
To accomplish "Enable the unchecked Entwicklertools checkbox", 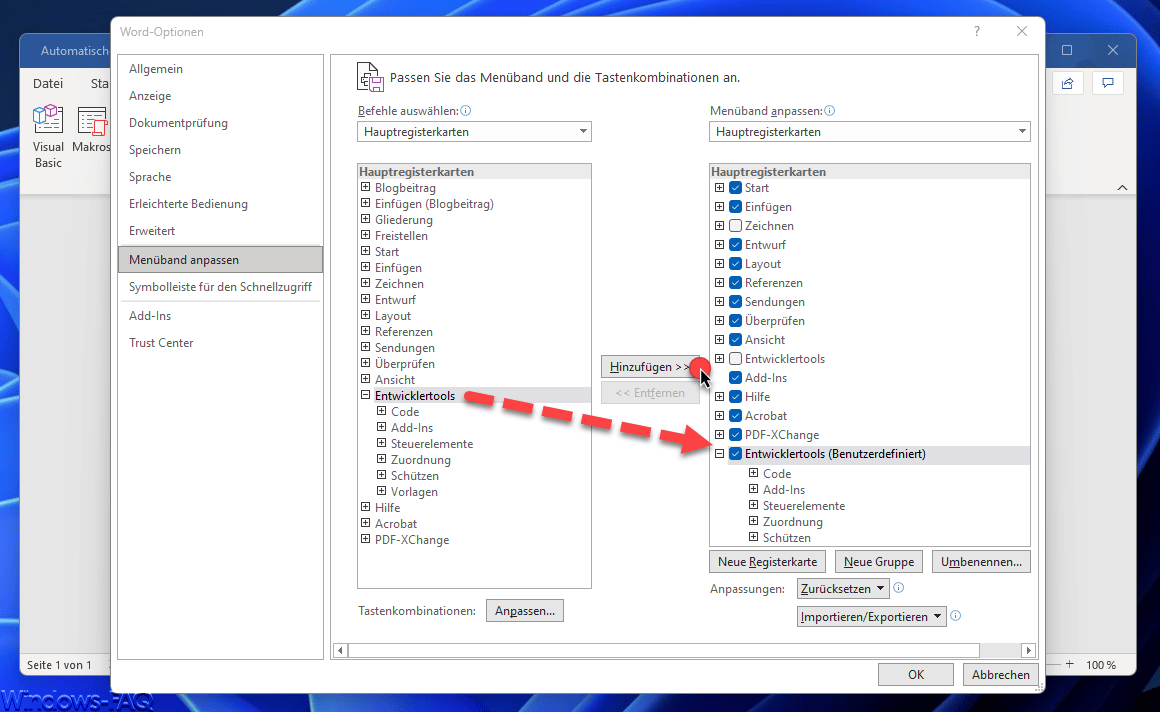I will (735, 359).
